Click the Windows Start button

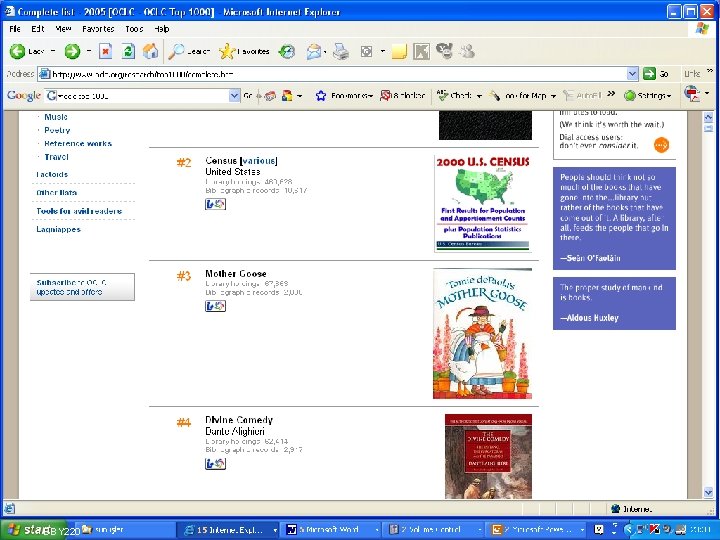point(34,529)
